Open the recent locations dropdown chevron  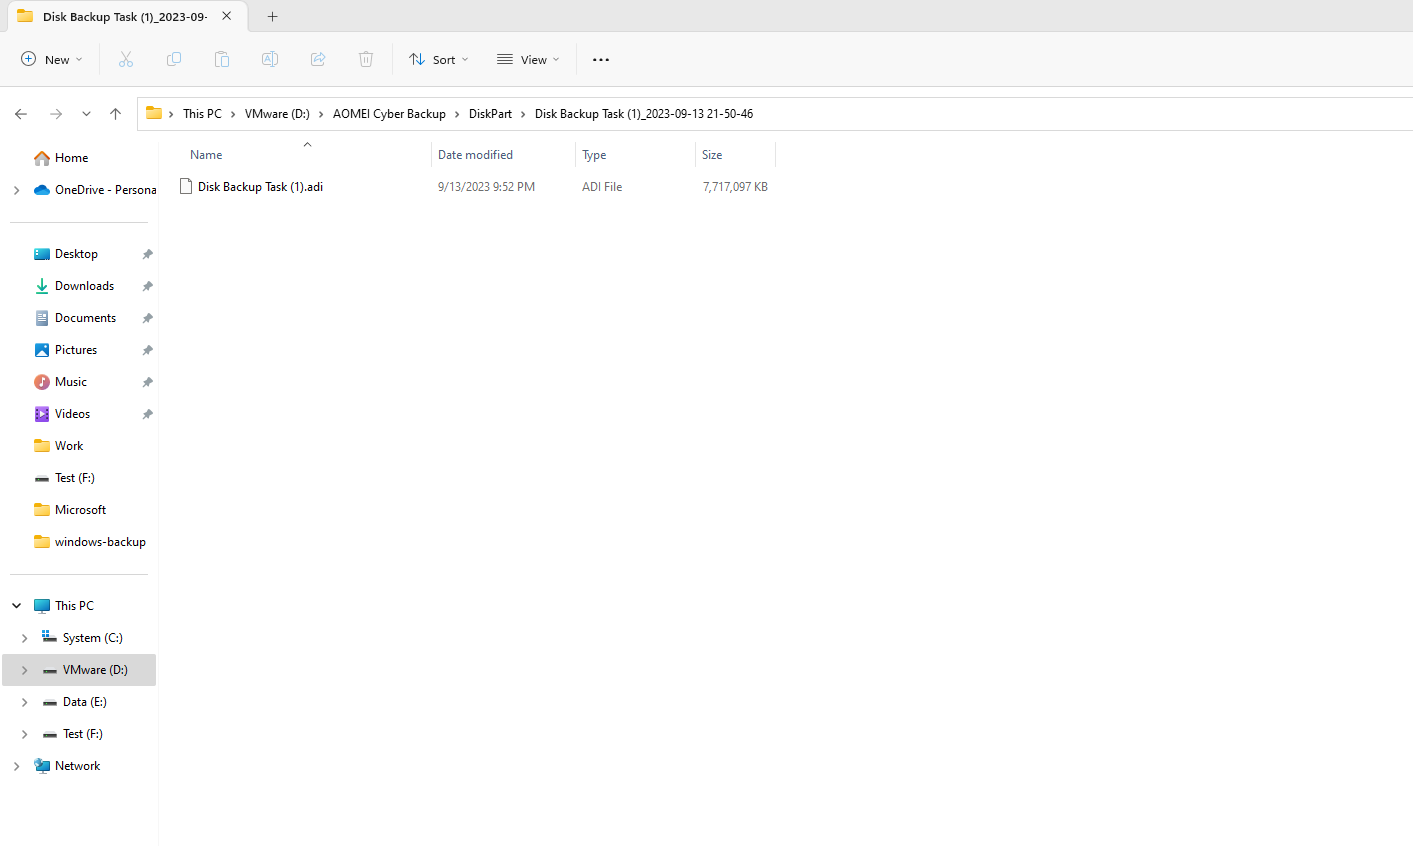(86, 114)
